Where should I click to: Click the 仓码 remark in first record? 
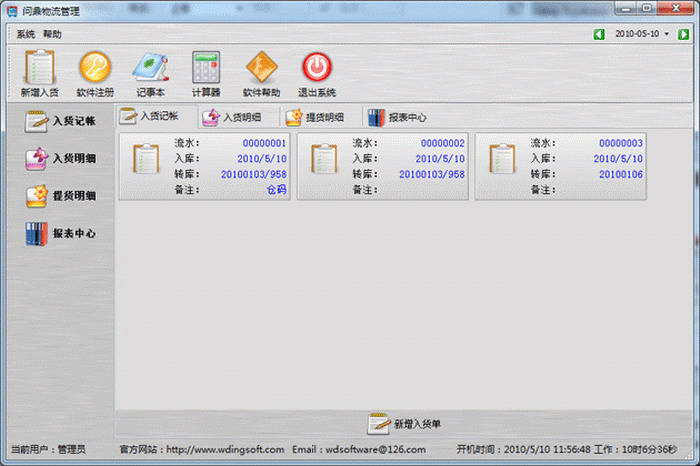click(x=276, y=190)
